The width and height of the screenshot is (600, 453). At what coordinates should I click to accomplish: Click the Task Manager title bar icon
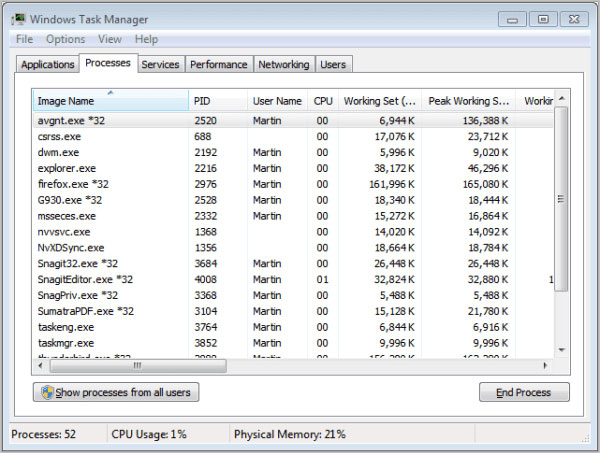click(18, 19)
